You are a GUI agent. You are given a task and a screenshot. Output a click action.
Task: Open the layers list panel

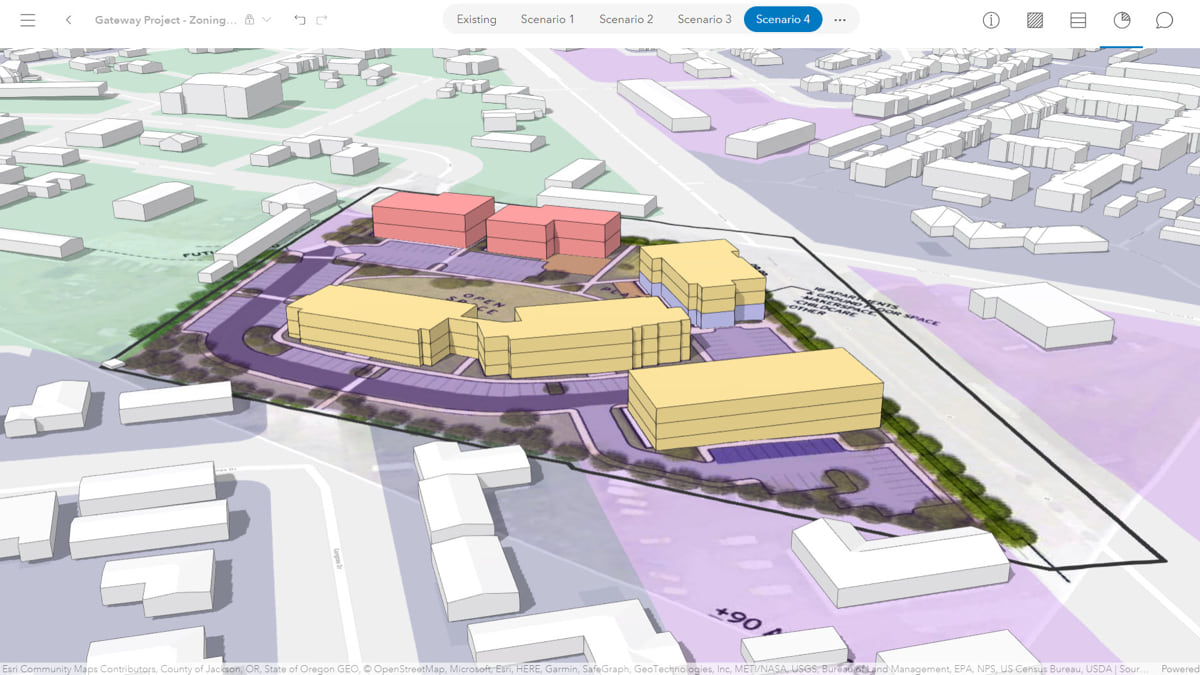tap(1078, 20)
